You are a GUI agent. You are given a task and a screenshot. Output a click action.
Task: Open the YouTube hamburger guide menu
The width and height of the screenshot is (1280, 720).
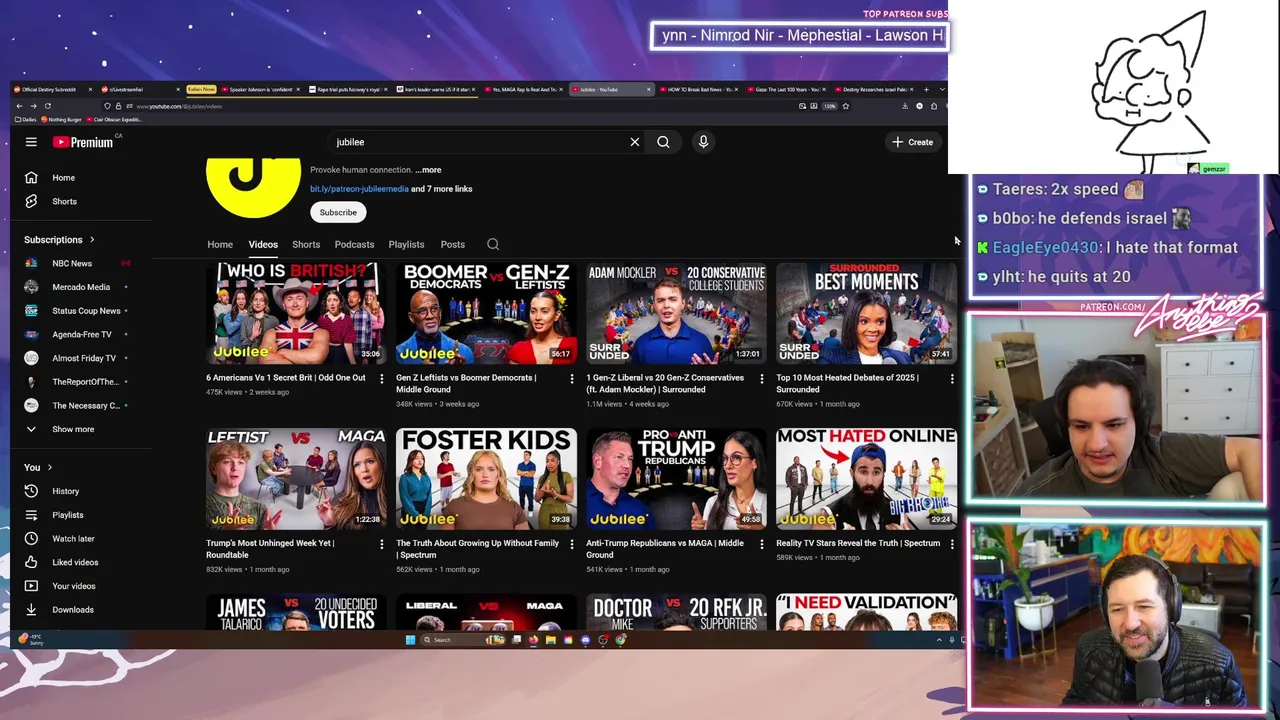click(31, 142)
